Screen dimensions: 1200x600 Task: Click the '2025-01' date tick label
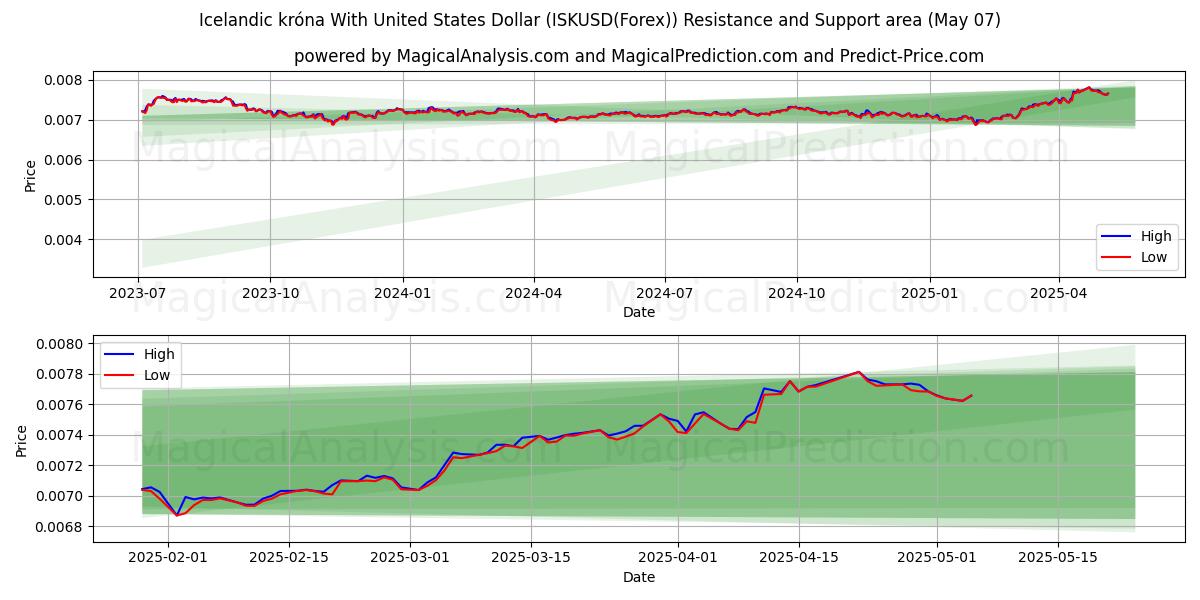(x=930, y=294)
